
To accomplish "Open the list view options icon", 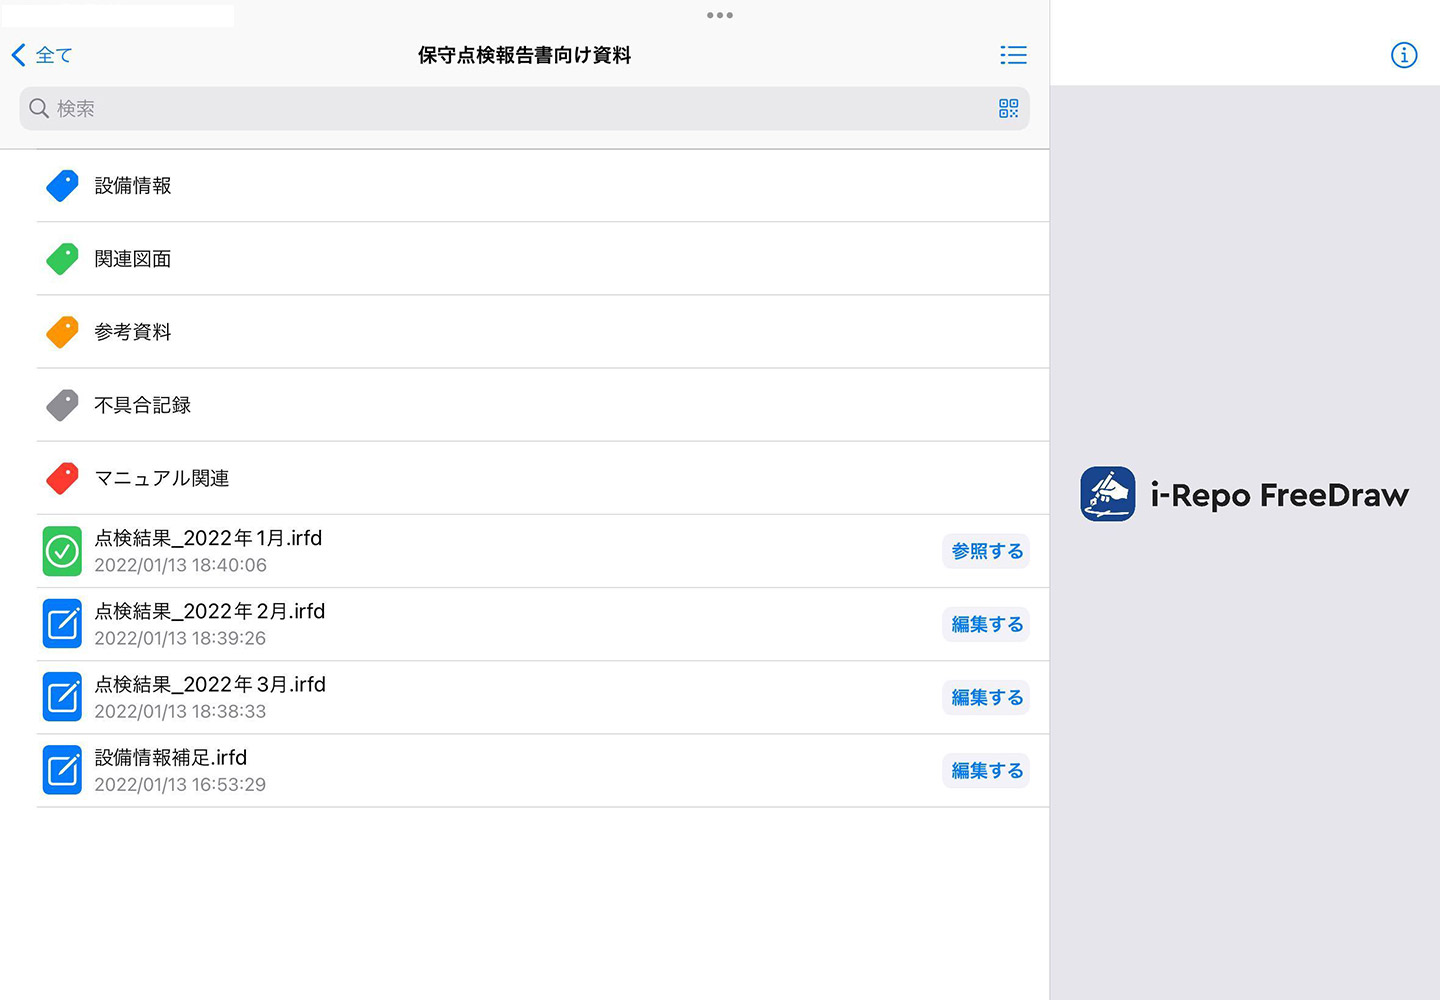I will click(x=1013, y=55).
